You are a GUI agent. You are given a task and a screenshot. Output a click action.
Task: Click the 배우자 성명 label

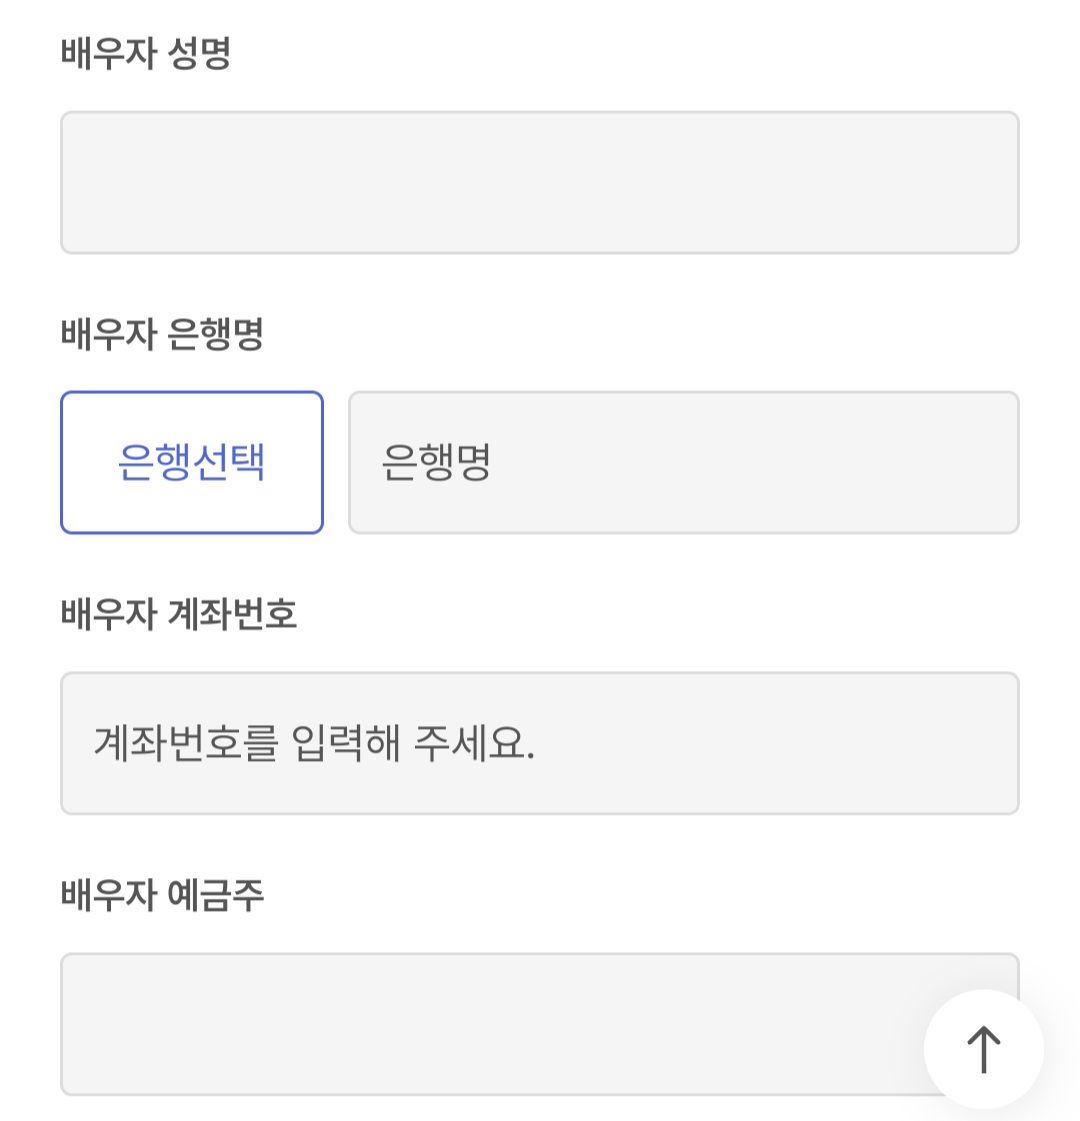coord(146,54)
